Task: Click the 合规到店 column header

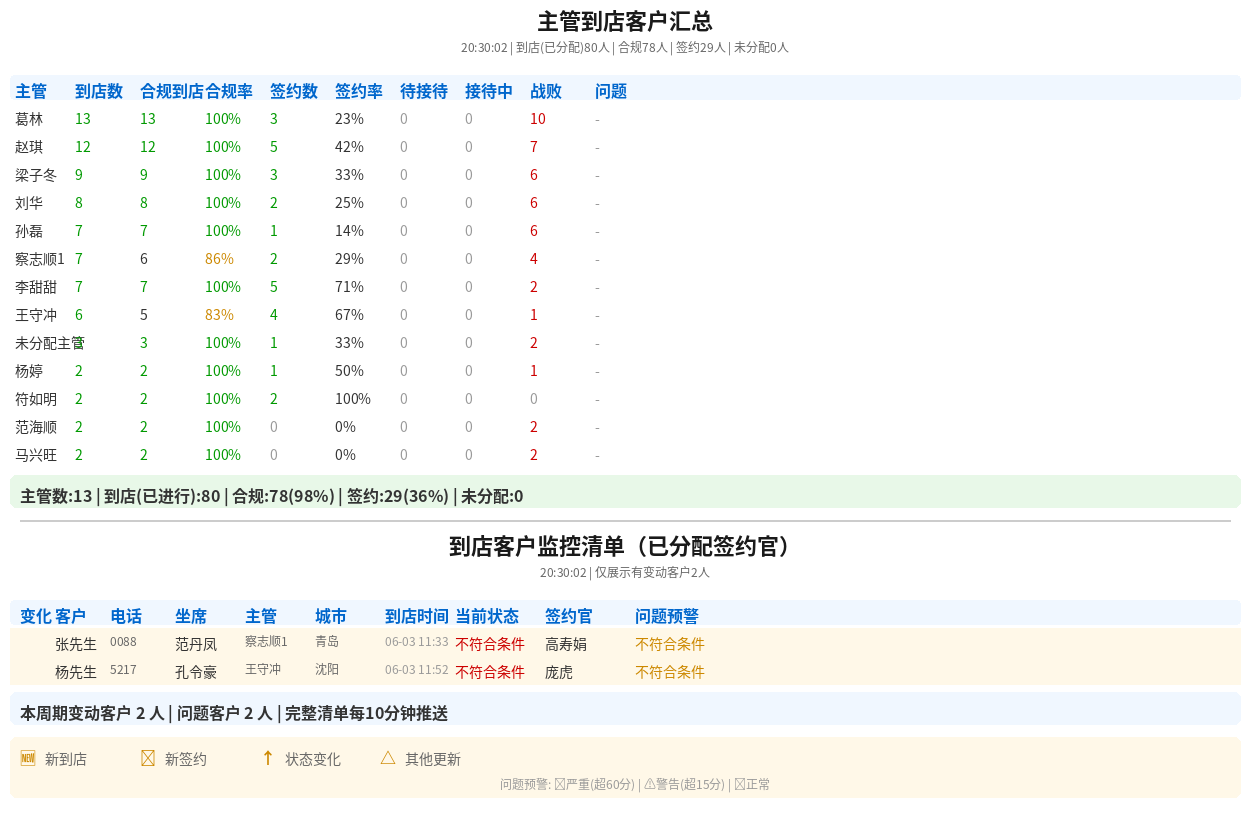Action: coord(172,91)
